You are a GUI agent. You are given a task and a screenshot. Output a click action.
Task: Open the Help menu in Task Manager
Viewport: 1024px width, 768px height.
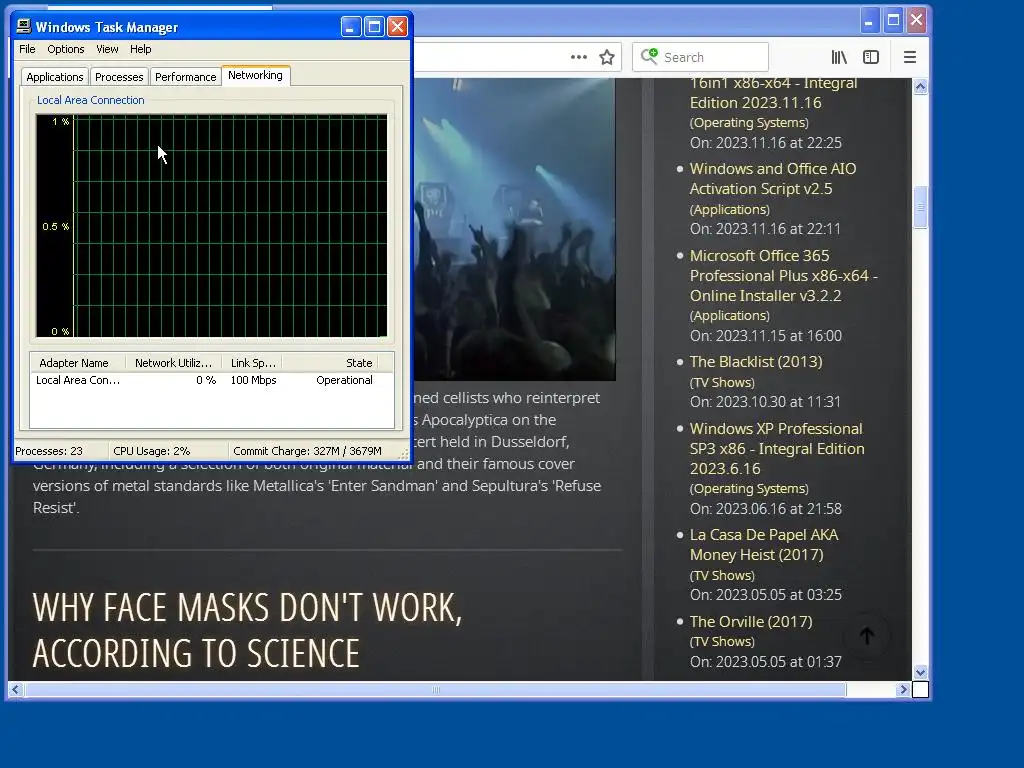[140, 49]
